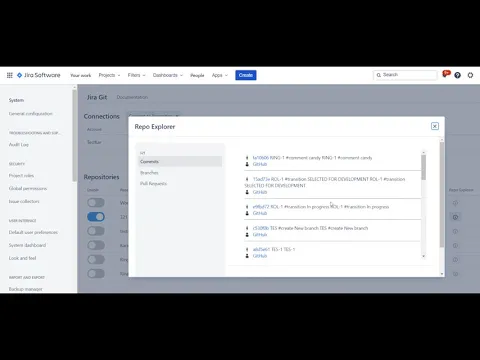This screenshot has height=360, width=480.
Task: Switch to the Branches tab
Action: click(x=149, y=173)
